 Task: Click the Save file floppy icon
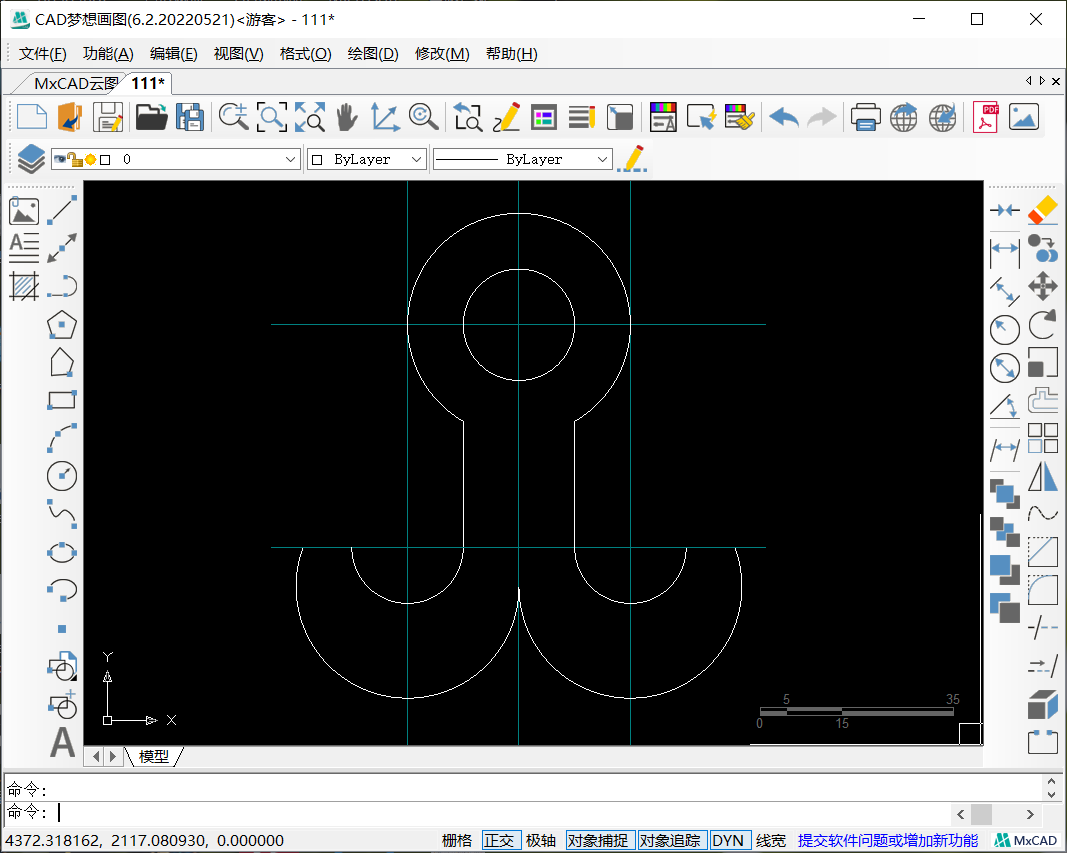pyautogui.click(x=108, y=117)
